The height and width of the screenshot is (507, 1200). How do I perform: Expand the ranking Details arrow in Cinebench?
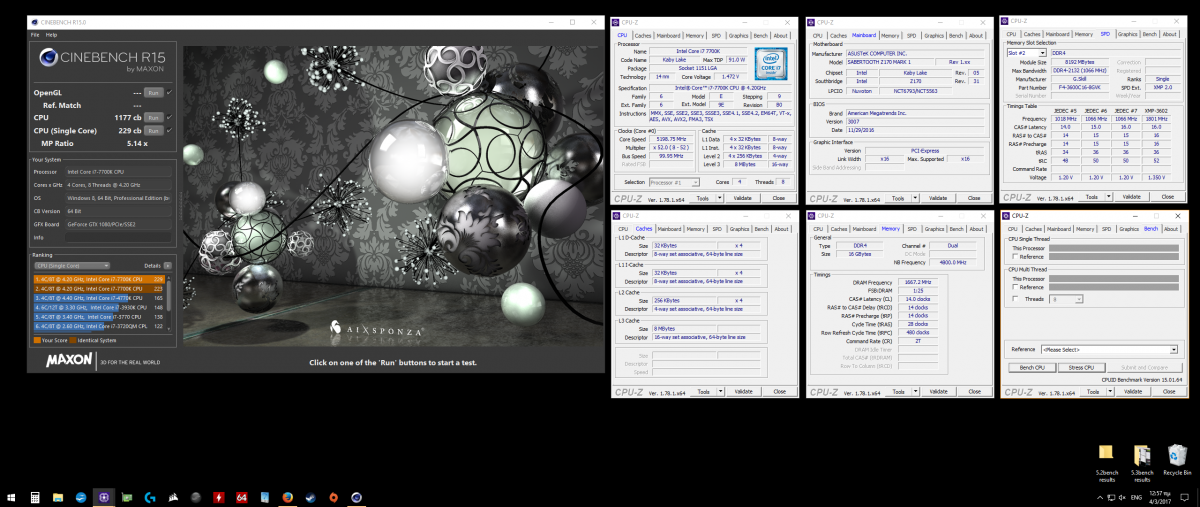(x=167, y=266)
